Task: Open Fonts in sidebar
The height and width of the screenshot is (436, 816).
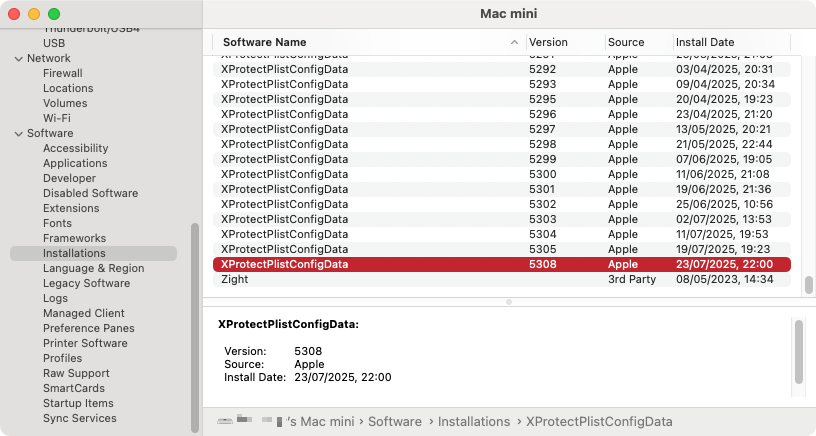Action: 57,223
